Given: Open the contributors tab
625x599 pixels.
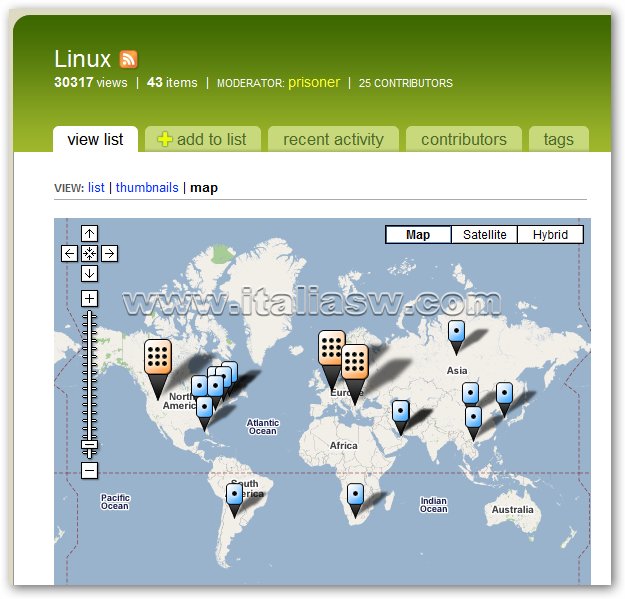Looking at the screenshot, I should [464, 139].
